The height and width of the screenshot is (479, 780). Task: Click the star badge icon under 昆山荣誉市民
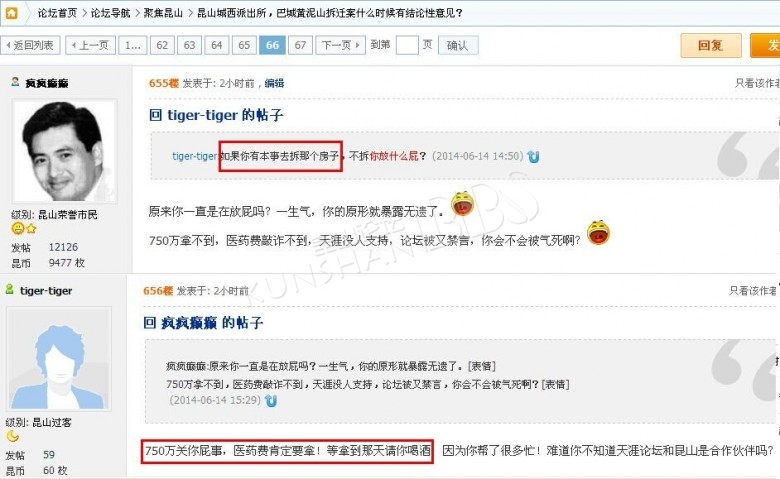[x=31, y=229]
